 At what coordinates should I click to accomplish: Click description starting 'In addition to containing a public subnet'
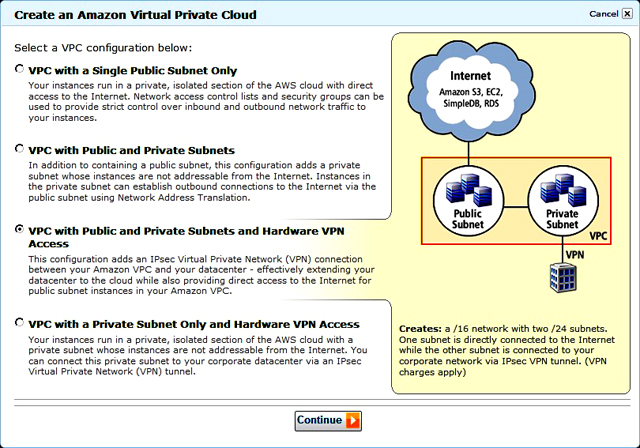(202, 182)
